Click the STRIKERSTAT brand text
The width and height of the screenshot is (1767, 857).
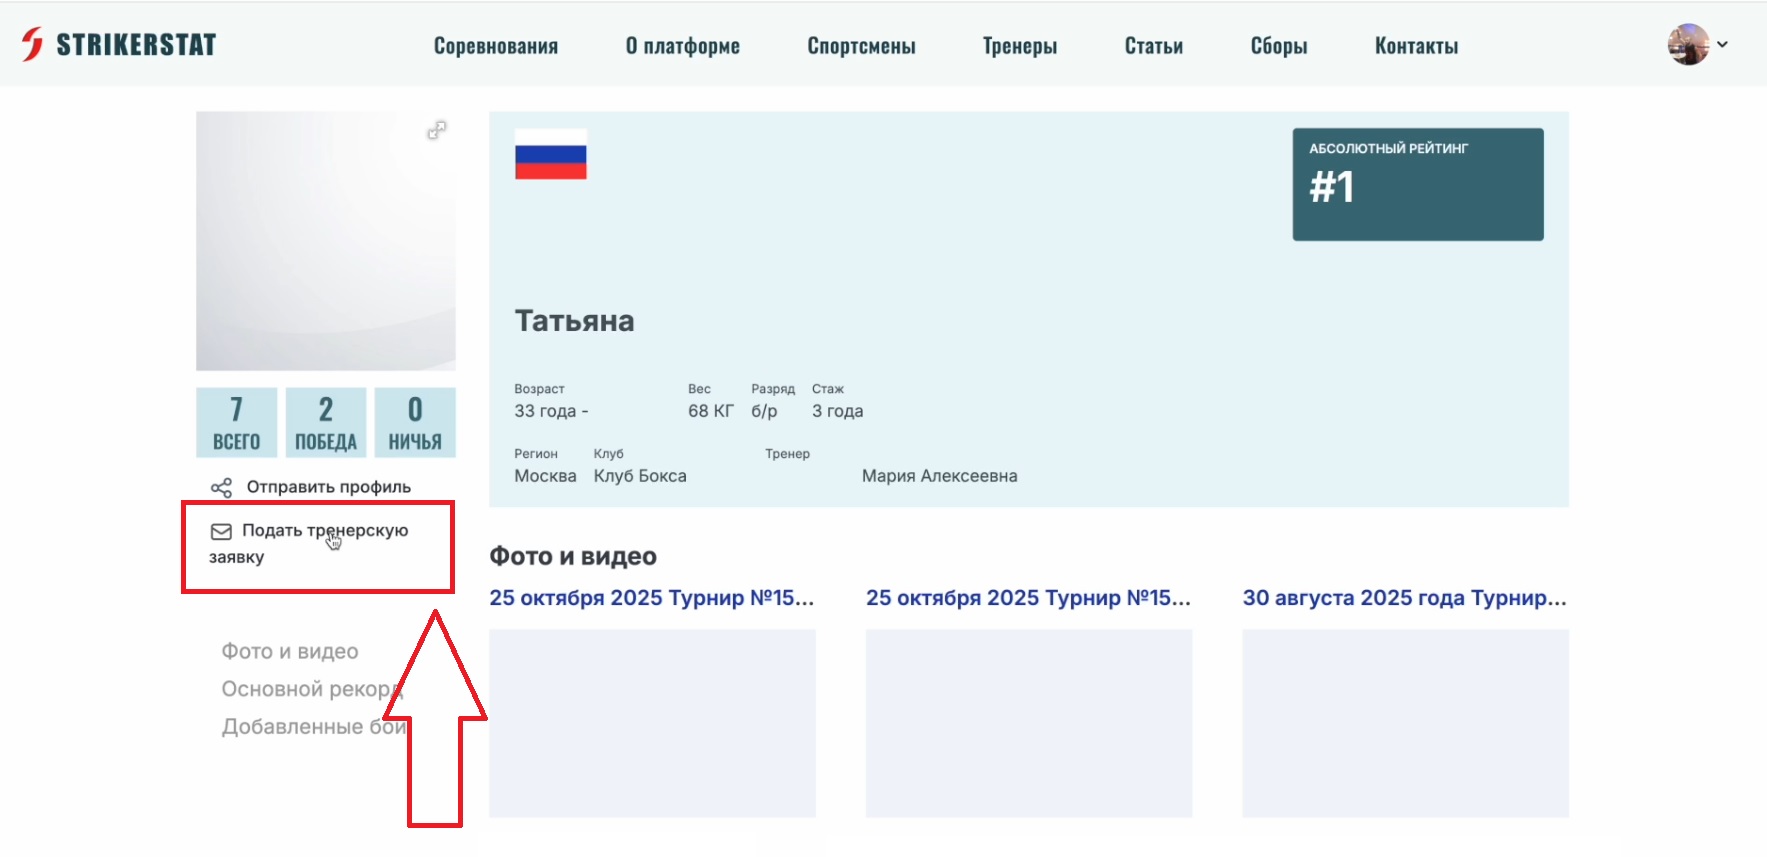point(136,45)
